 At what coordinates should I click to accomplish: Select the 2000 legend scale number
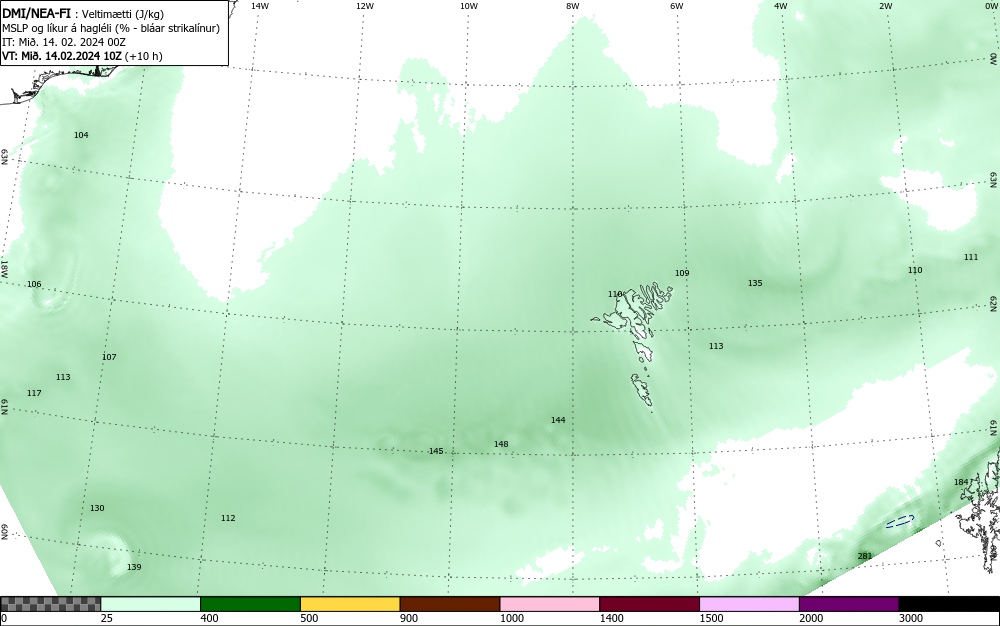coord(811,618)
